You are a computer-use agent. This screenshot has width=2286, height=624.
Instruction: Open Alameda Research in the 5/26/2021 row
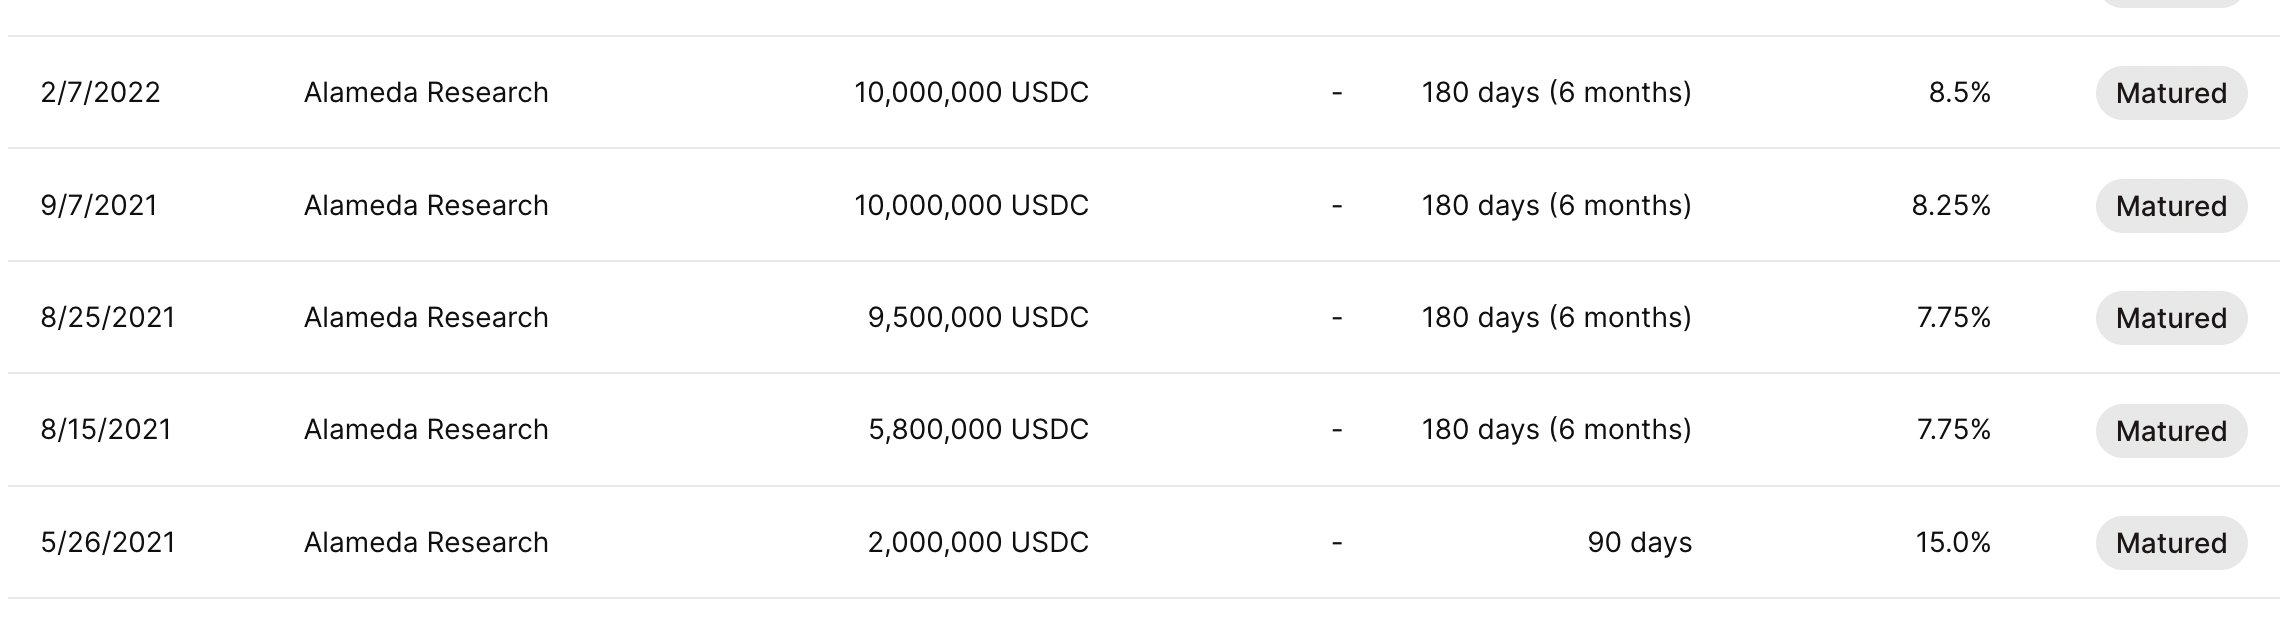[x=426, y=543]
